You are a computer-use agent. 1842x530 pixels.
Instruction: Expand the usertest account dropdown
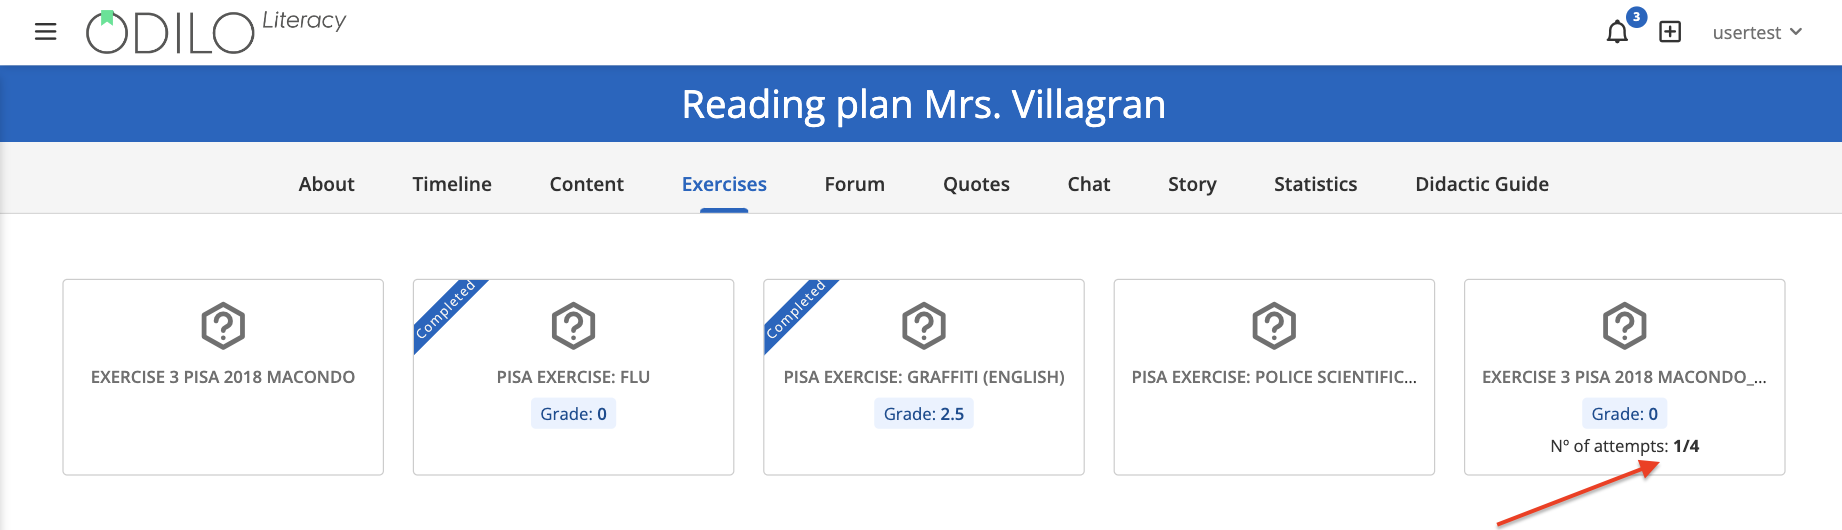click(1757, 32)
